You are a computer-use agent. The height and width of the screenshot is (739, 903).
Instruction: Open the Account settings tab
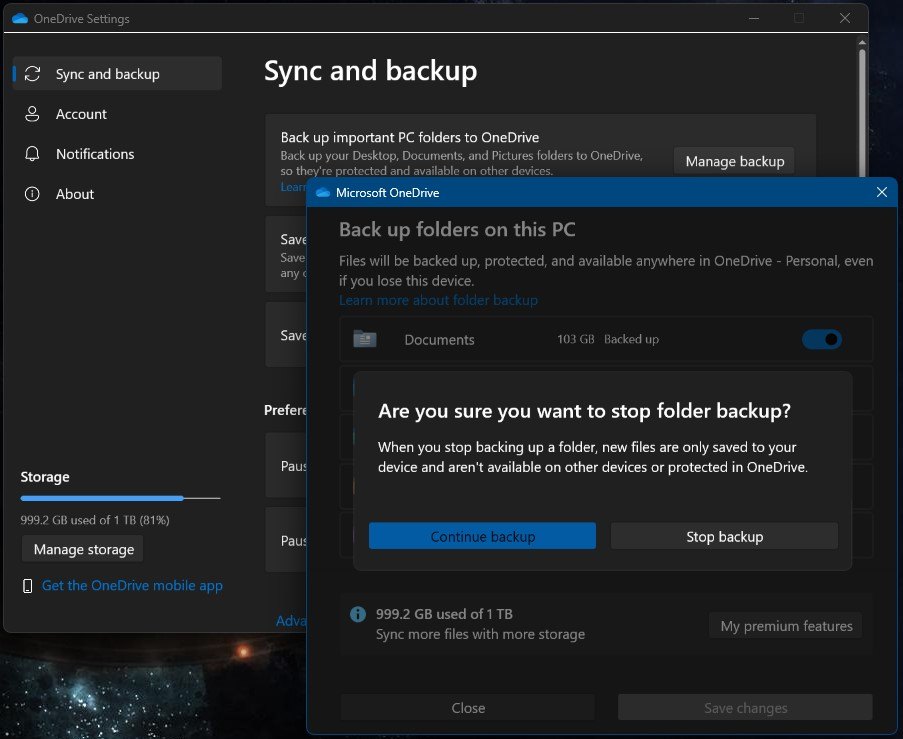81,114
